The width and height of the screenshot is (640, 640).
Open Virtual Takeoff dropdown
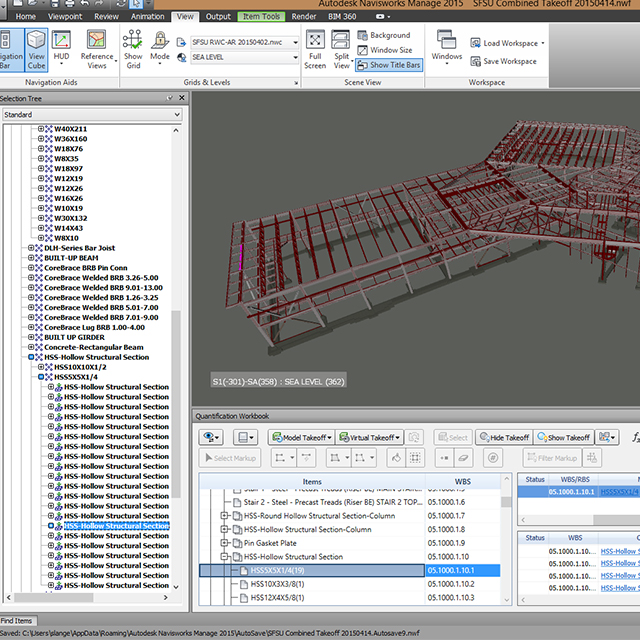(x=369, y=438)
